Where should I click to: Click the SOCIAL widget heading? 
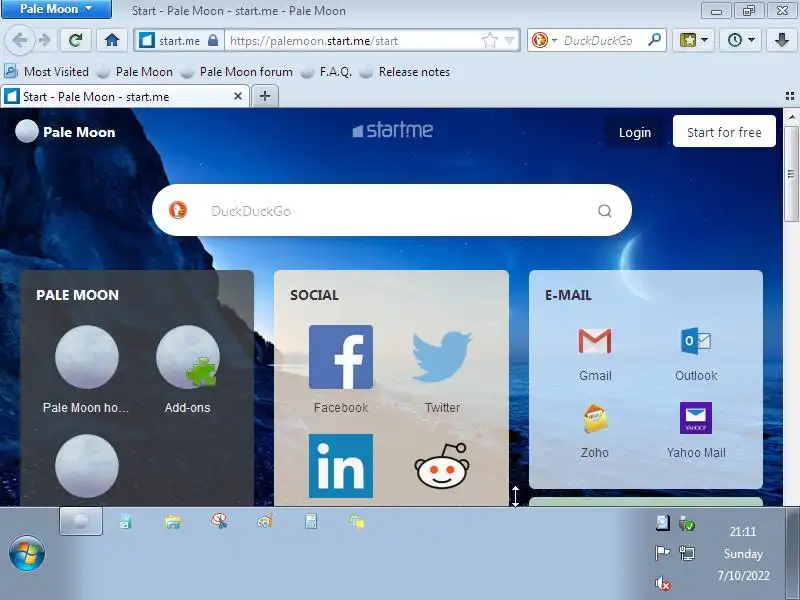[314, 295]
